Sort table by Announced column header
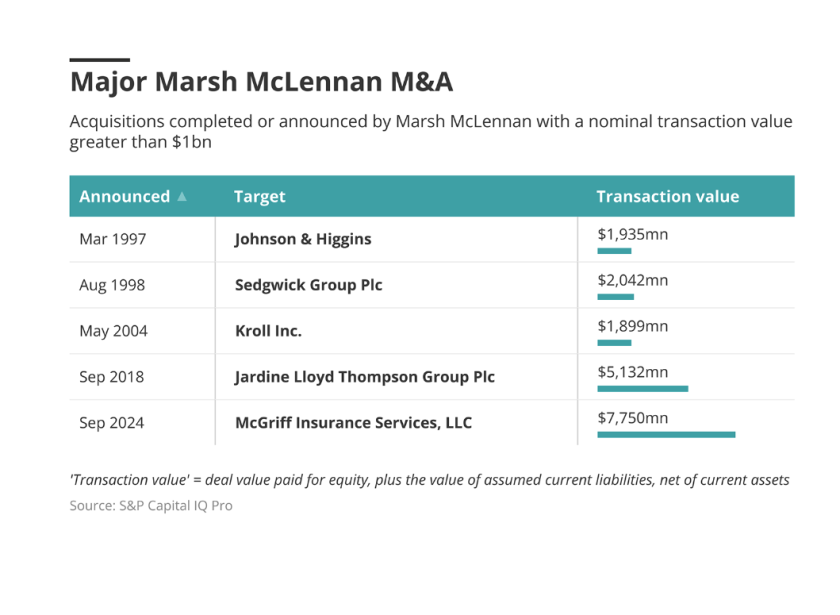This screenshot has height=615, width=840. pos(125,197)
